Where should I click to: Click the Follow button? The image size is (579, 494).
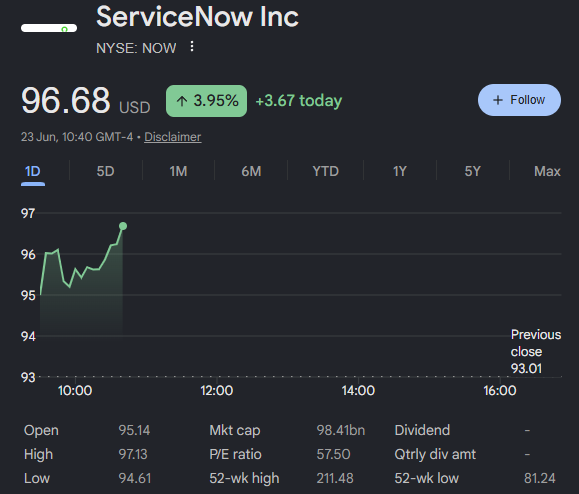coord(519,100)
